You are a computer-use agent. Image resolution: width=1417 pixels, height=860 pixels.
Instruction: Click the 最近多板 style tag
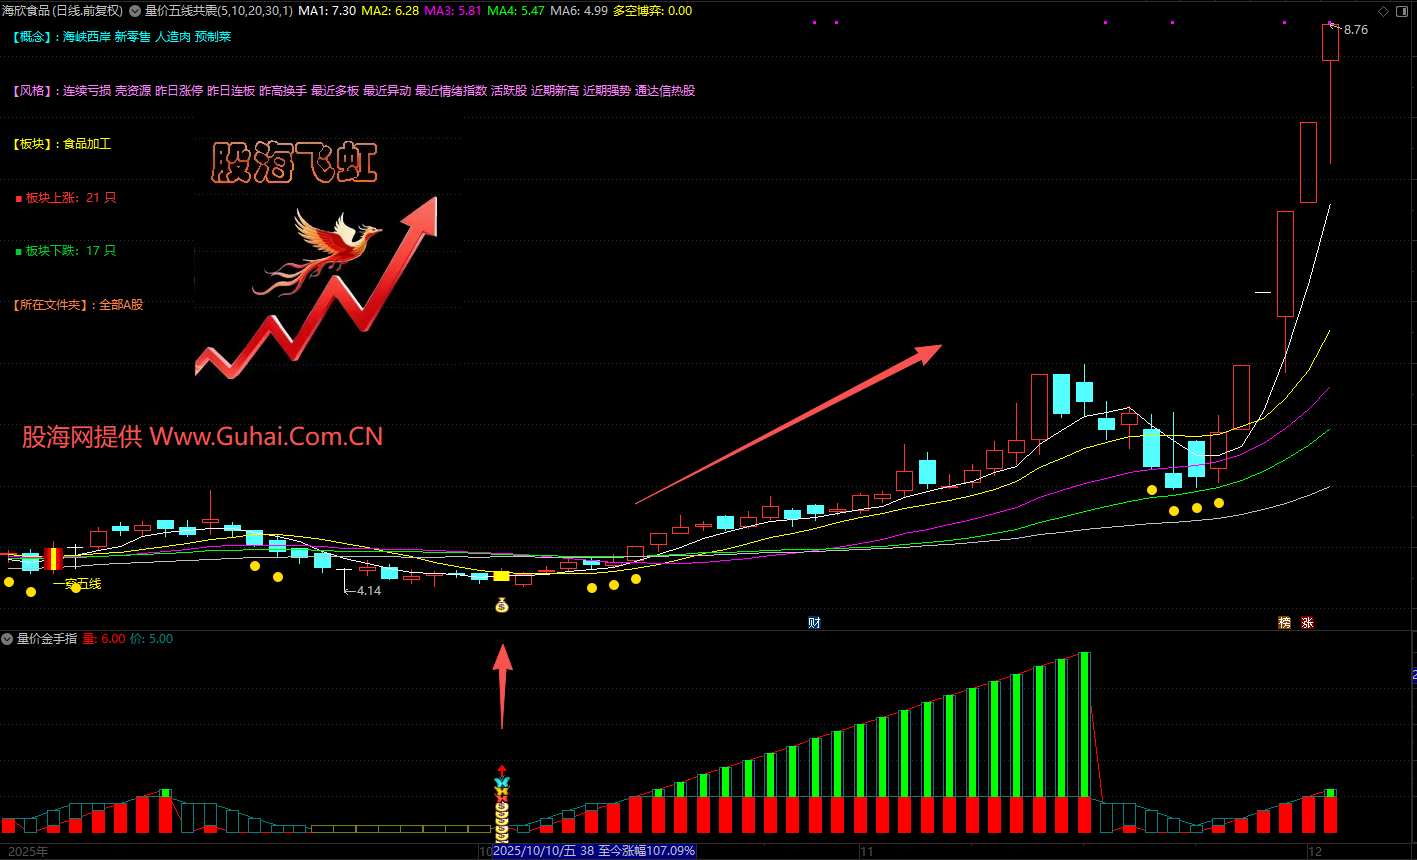(335, 91)
